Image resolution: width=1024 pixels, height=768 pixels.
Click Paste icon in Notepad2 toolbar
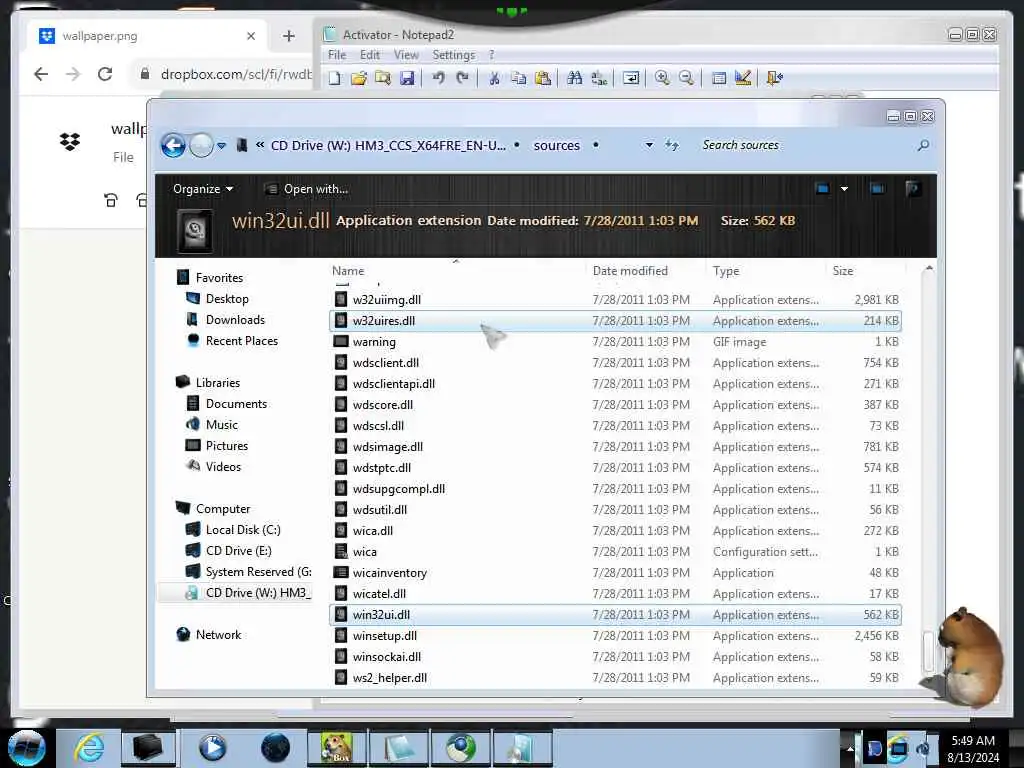543,78
